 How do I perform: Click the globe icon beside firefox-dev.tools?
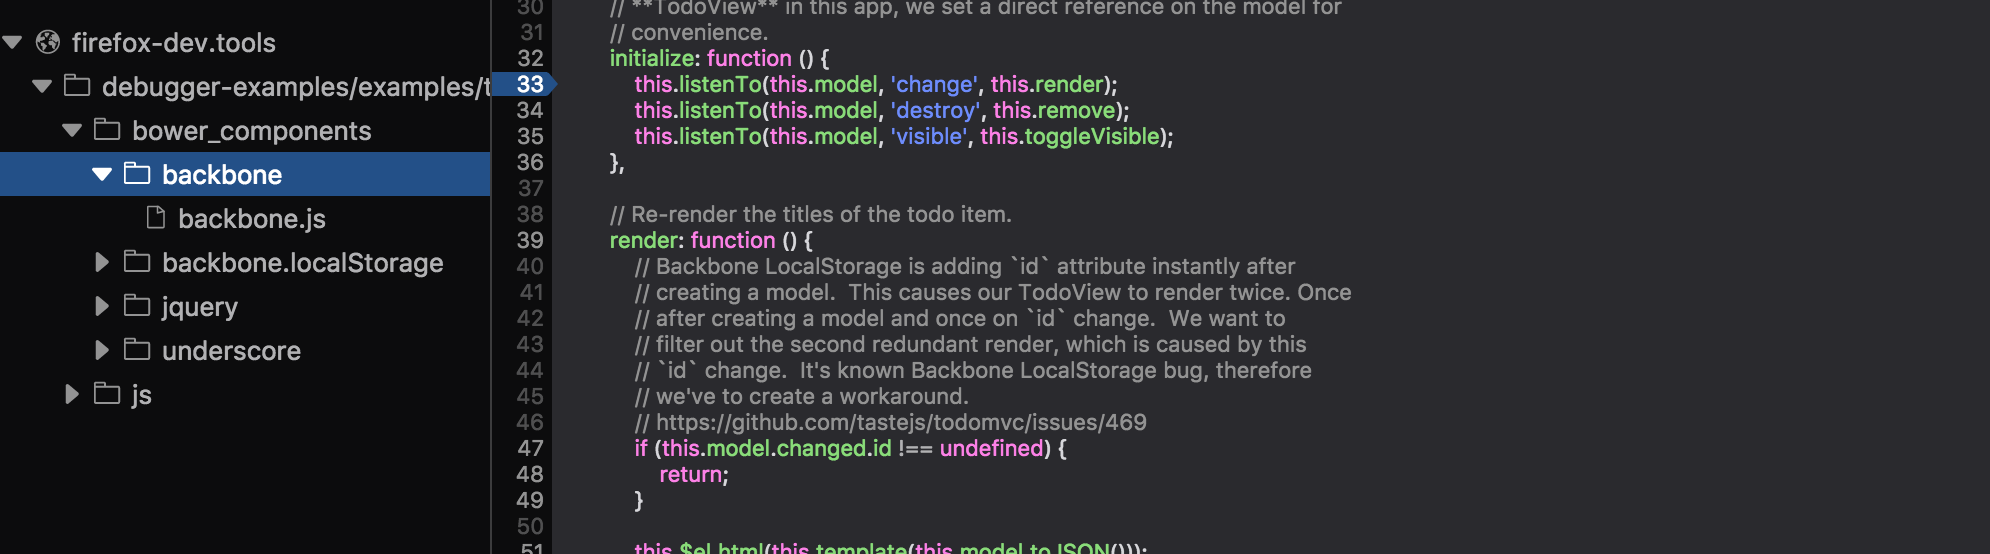coord(48,42)
